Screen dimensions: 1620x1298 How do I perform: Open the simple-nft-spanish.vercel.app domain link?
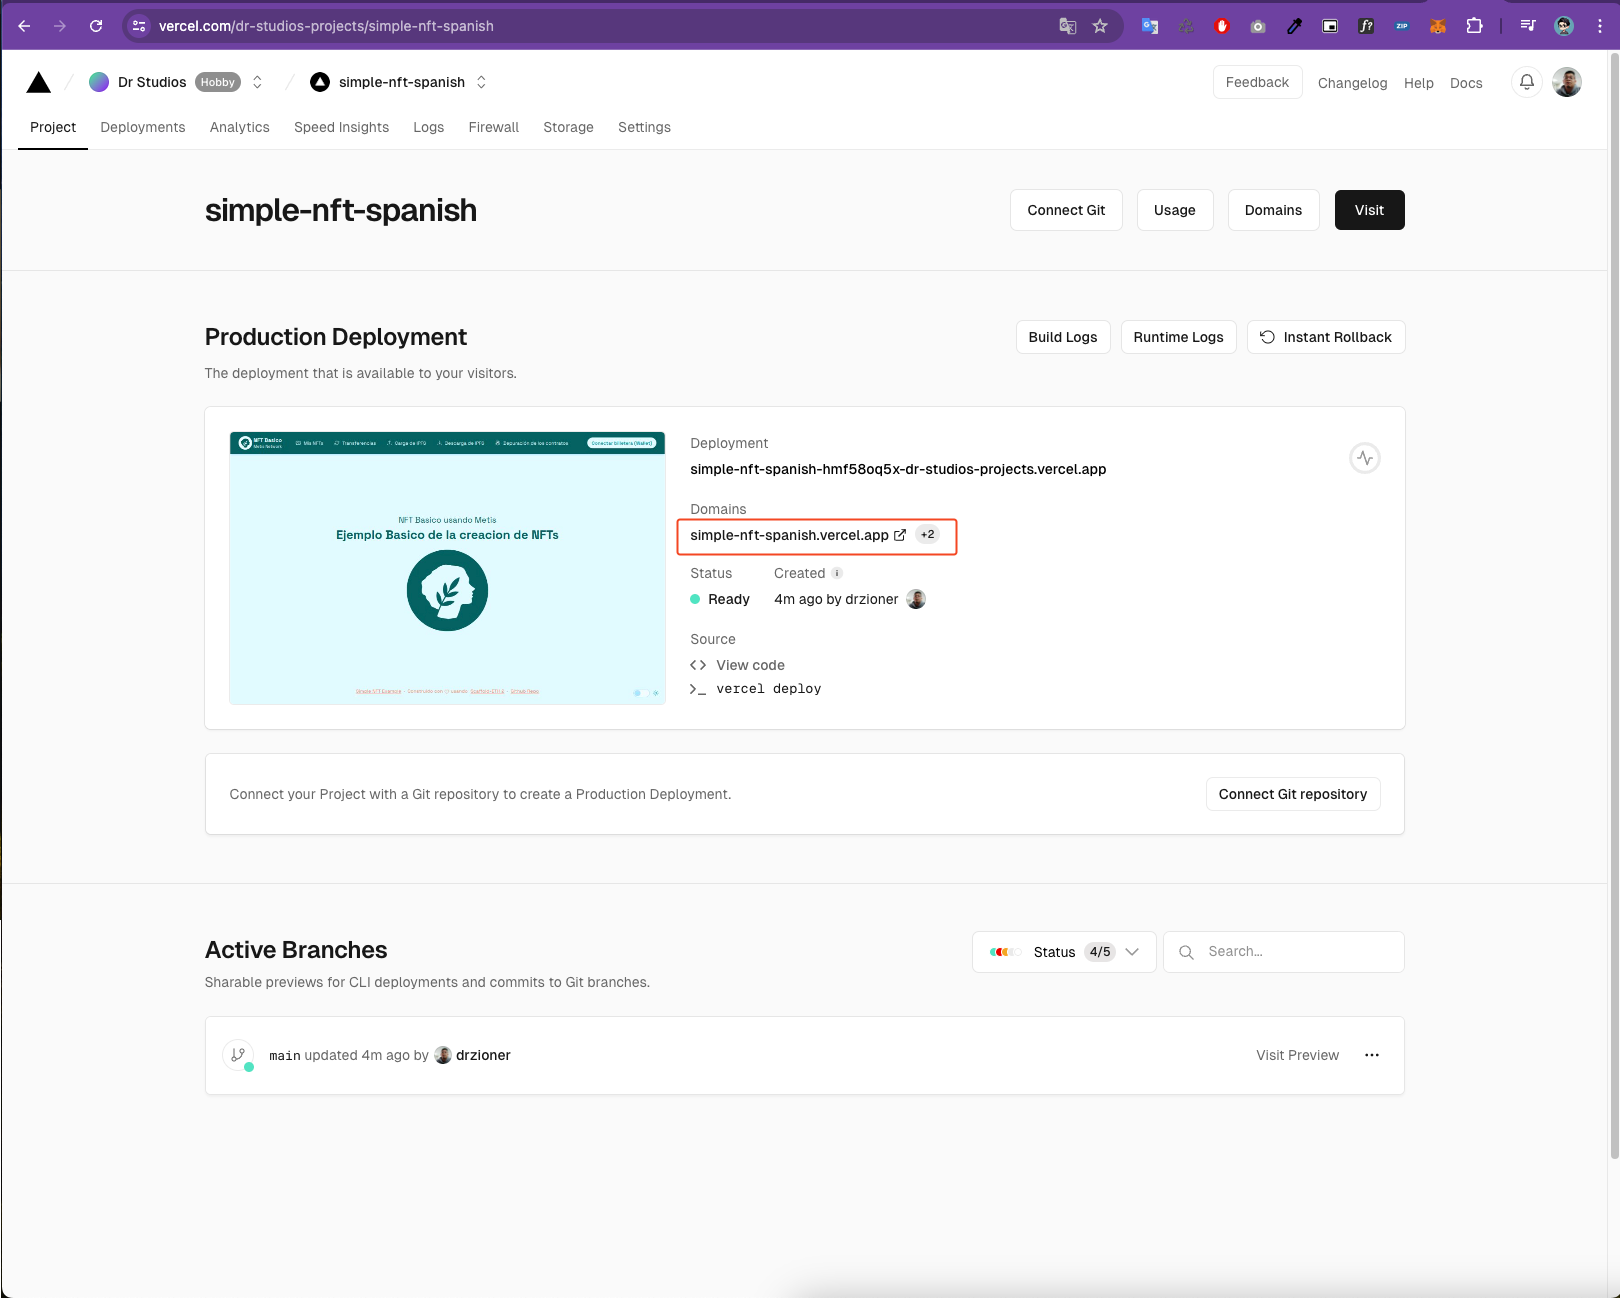pos(789,535)
